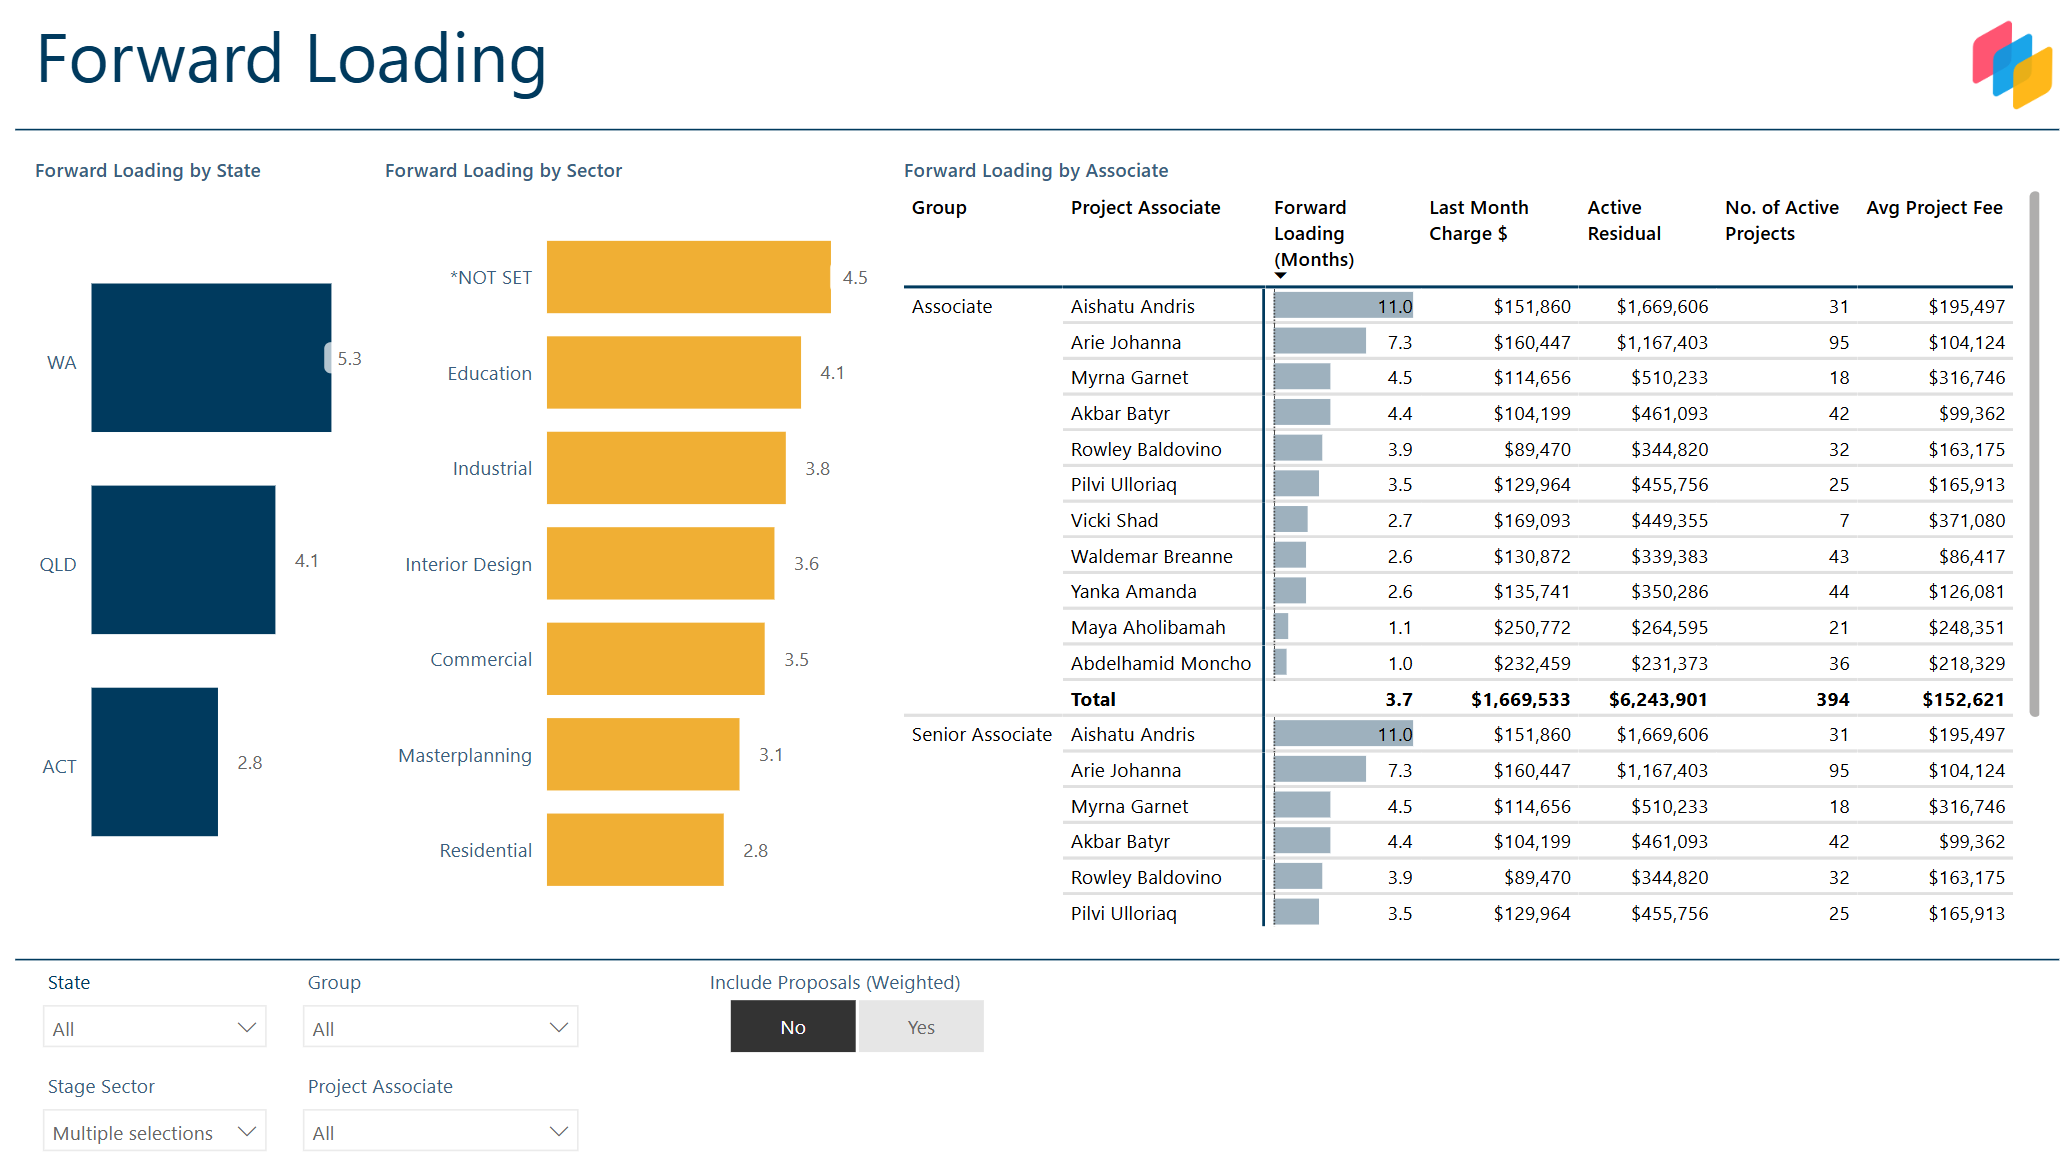Screen dimensions: 2072x1157
Task: Click the Senior Associate group cell
Action: click(981, 735)
